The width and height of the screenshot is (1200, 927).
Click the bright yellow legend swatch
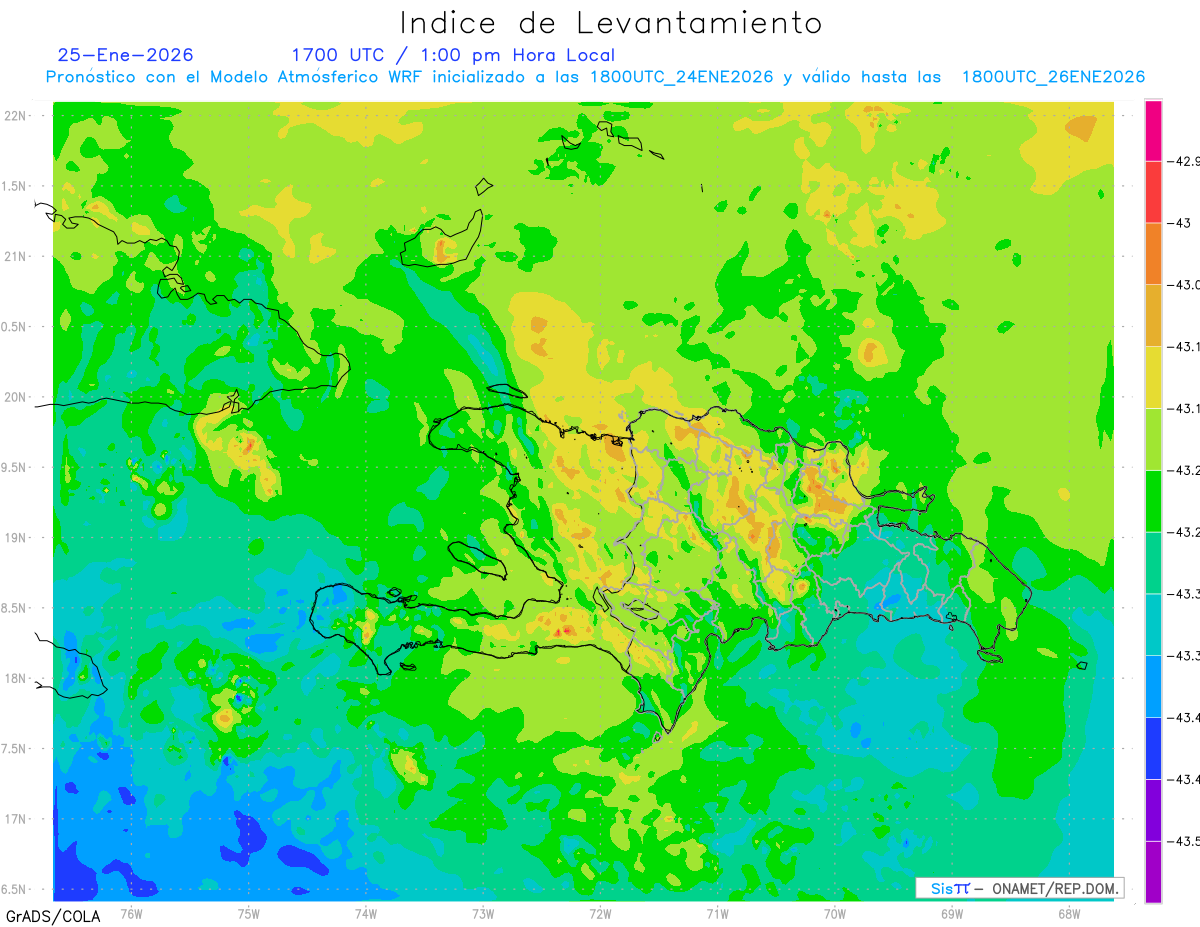tap(1153, 377)
